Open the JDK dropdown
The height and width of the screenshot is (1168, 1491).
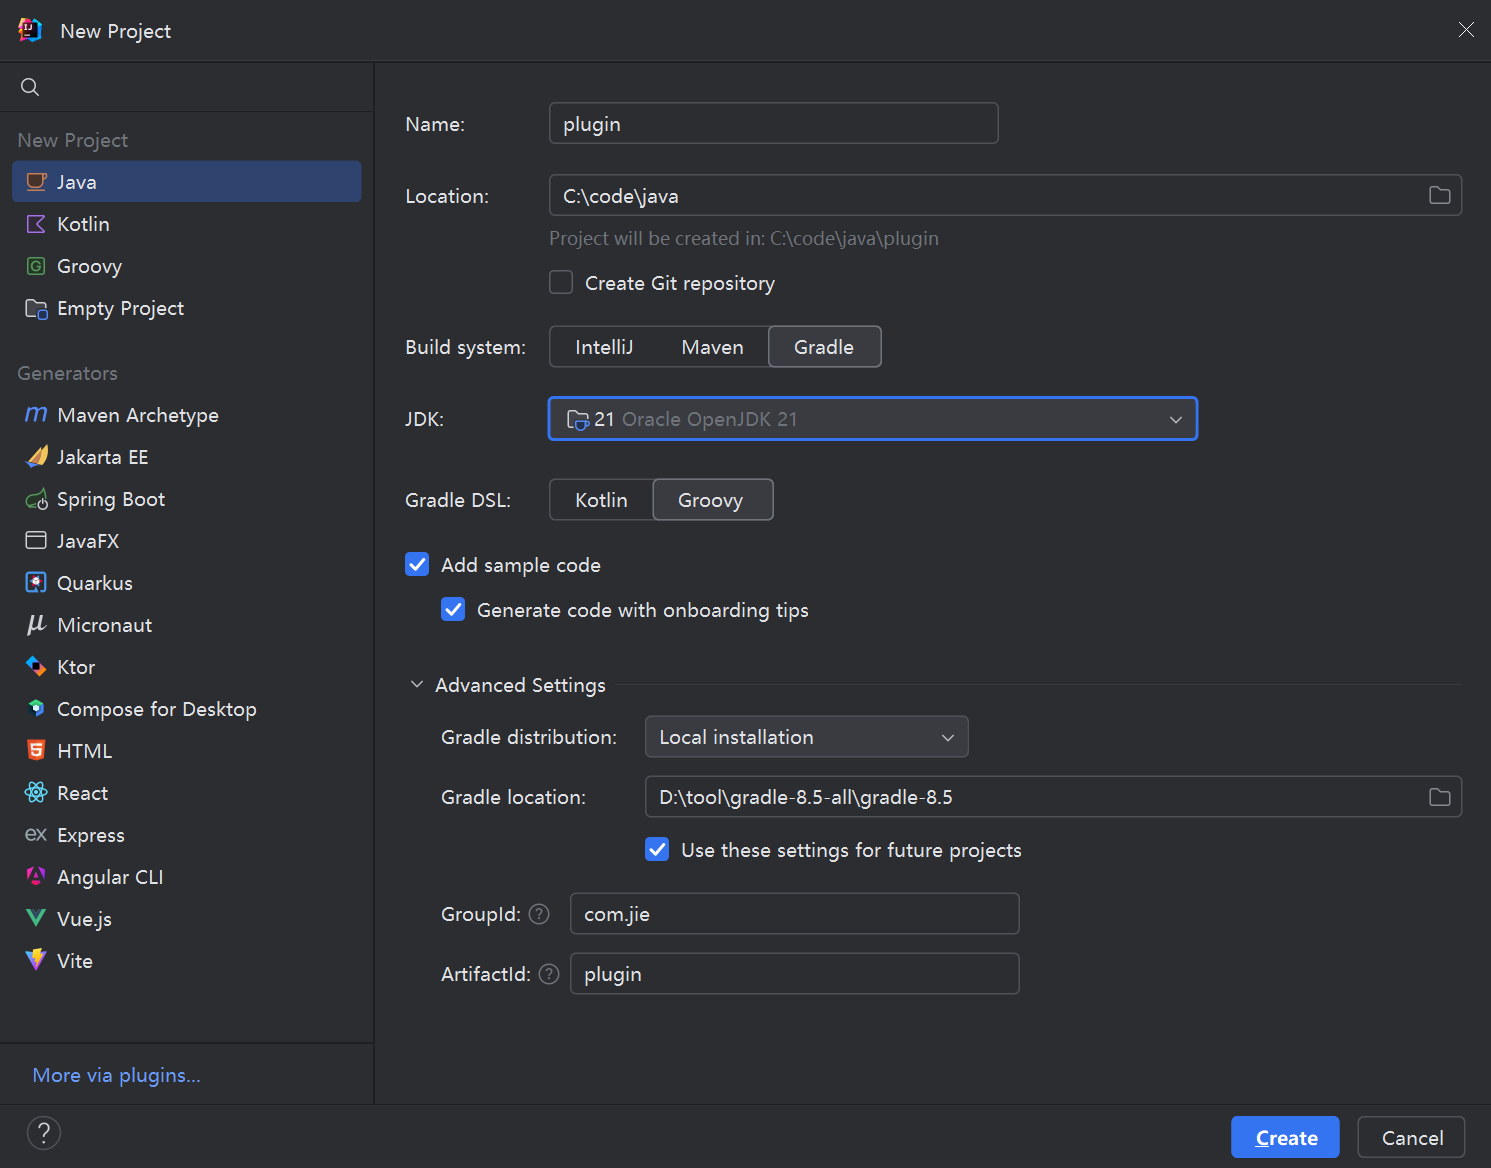[x=873, y=419]
